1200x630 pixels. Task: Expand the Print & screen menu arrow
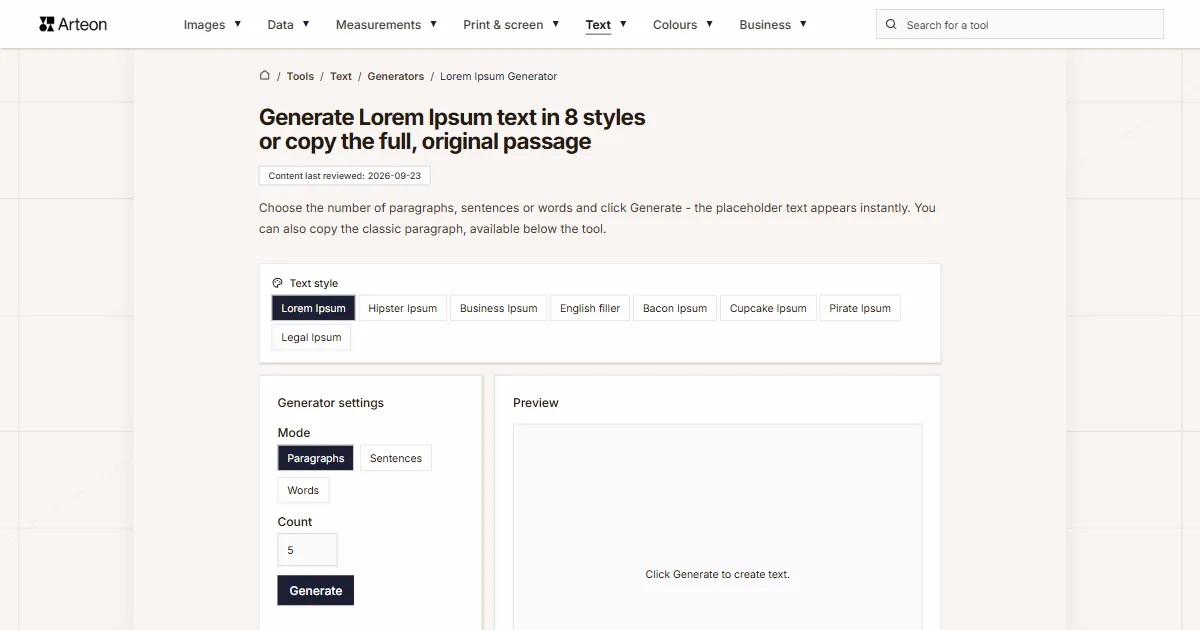pyautogui.click(x=556, y=24)
